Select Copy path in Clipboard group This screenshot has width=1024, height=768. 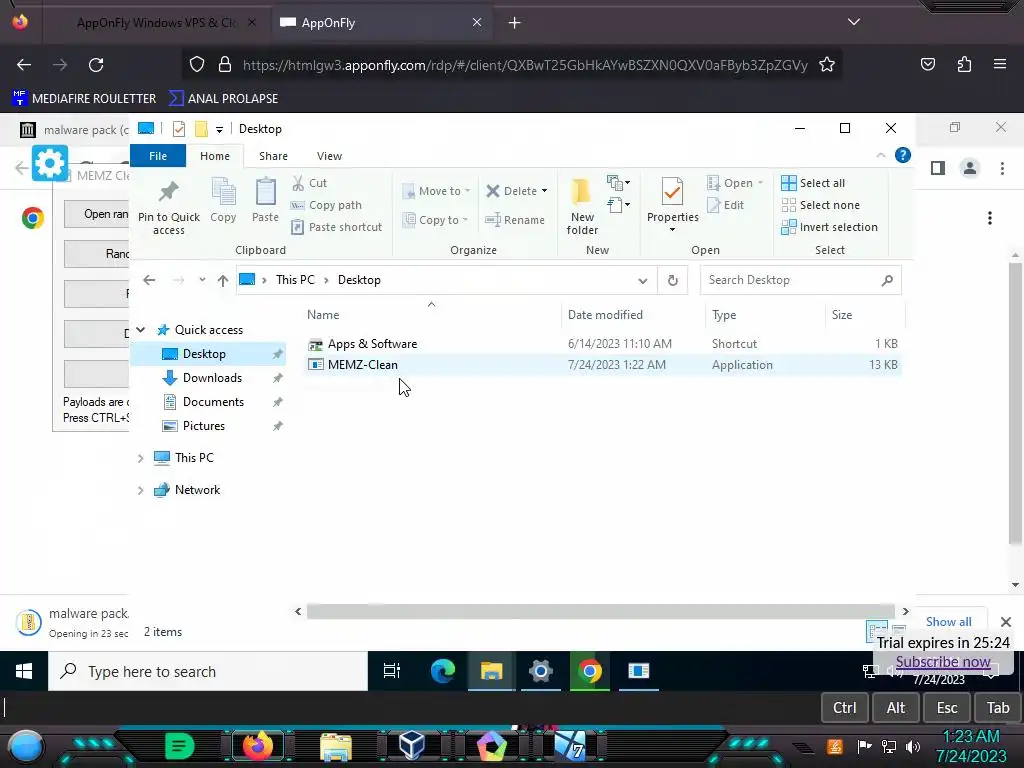327,205
